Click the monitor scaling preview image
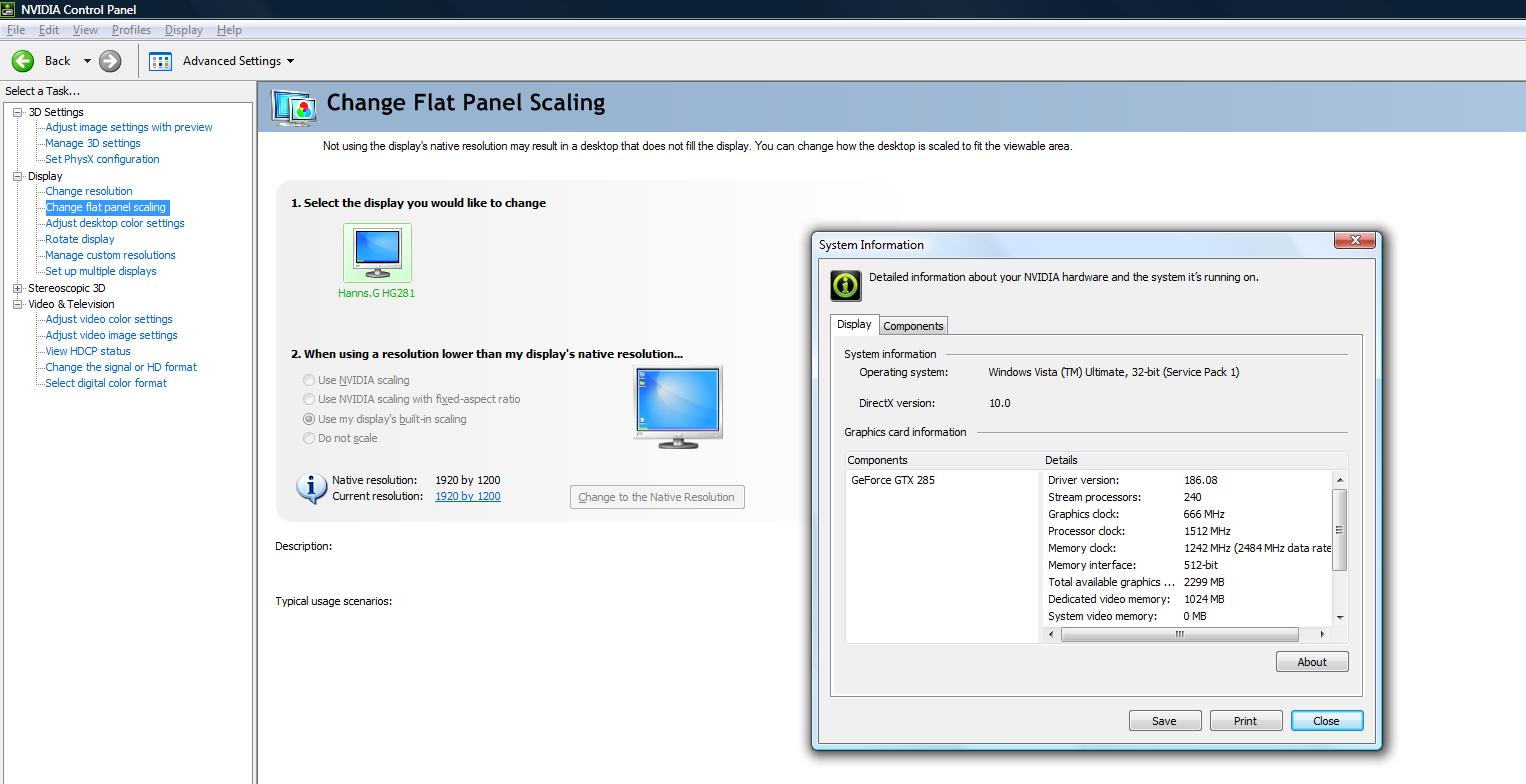1526x784 pixels. pos(678,407)
